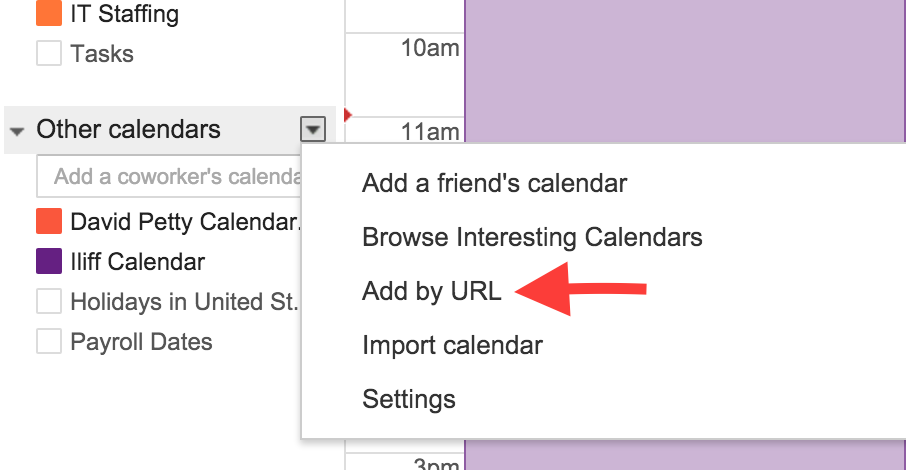Select Add by URL menu option
This screenshot has height=470, width=906.
[x=431, y=292]
